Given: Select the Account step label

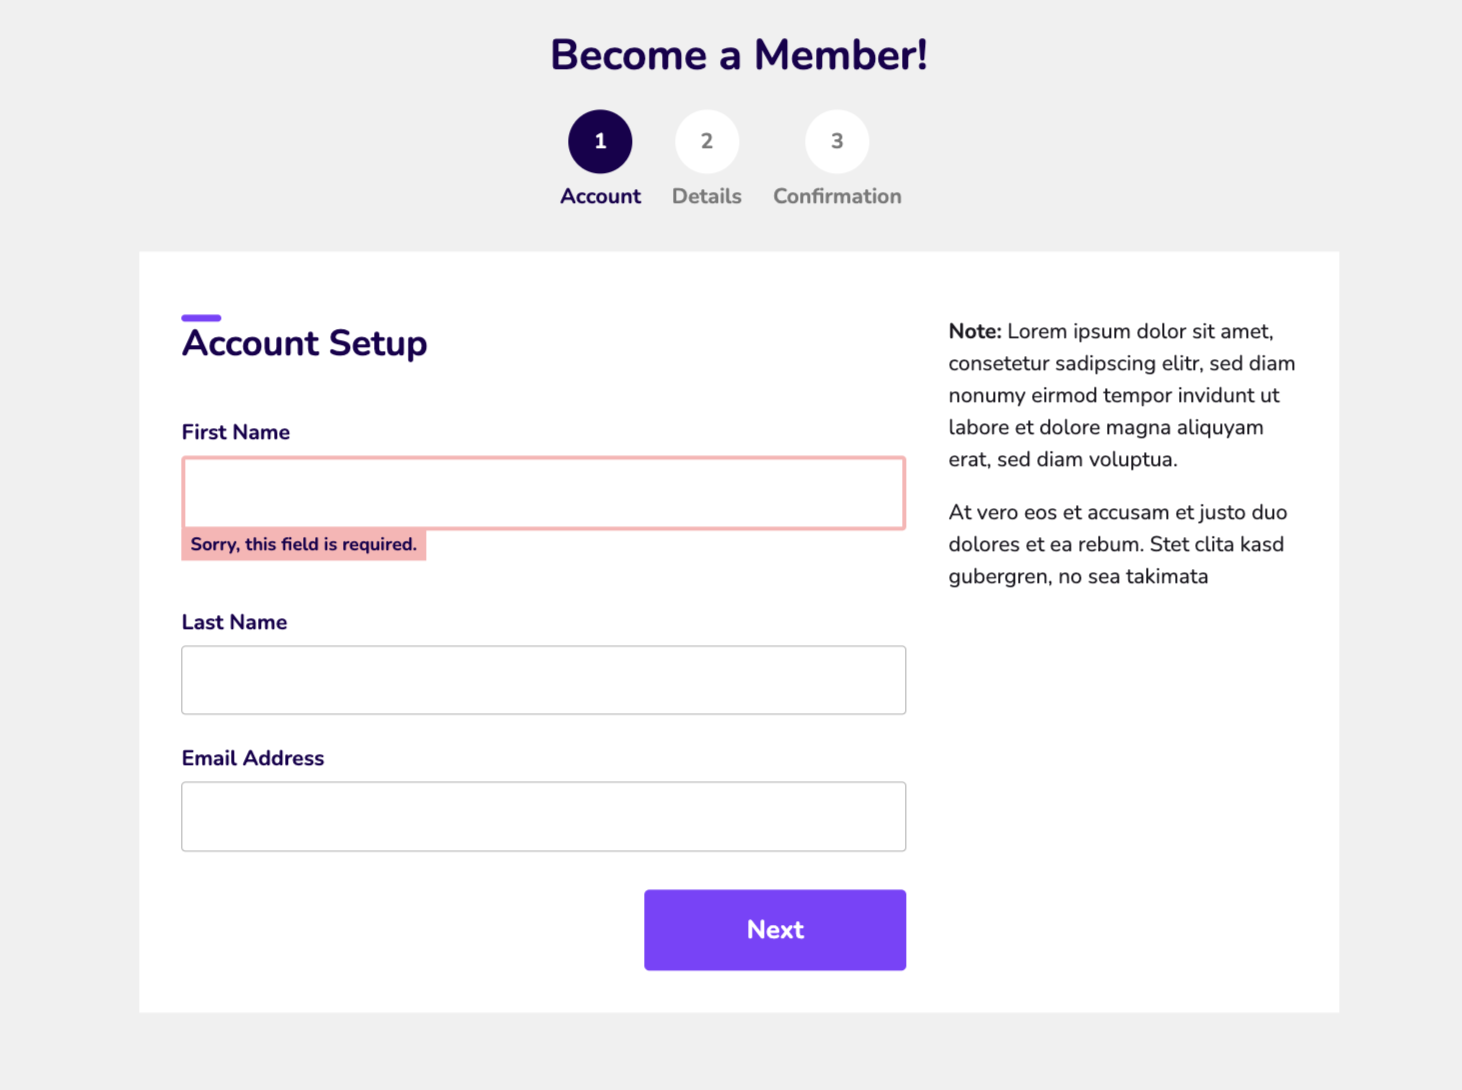Looking at the screenshot, I should (x=600, y=196).
